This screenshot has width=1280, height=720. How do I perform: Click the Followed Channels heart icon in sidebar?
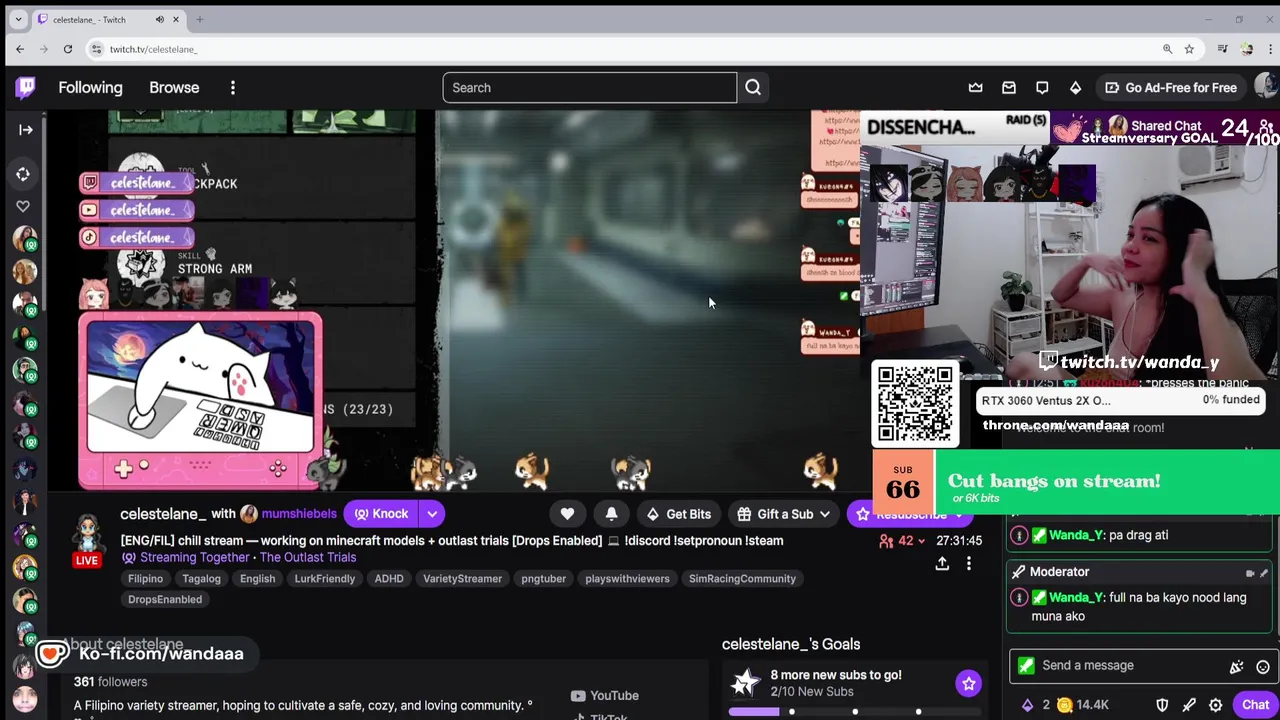(23, 206)
